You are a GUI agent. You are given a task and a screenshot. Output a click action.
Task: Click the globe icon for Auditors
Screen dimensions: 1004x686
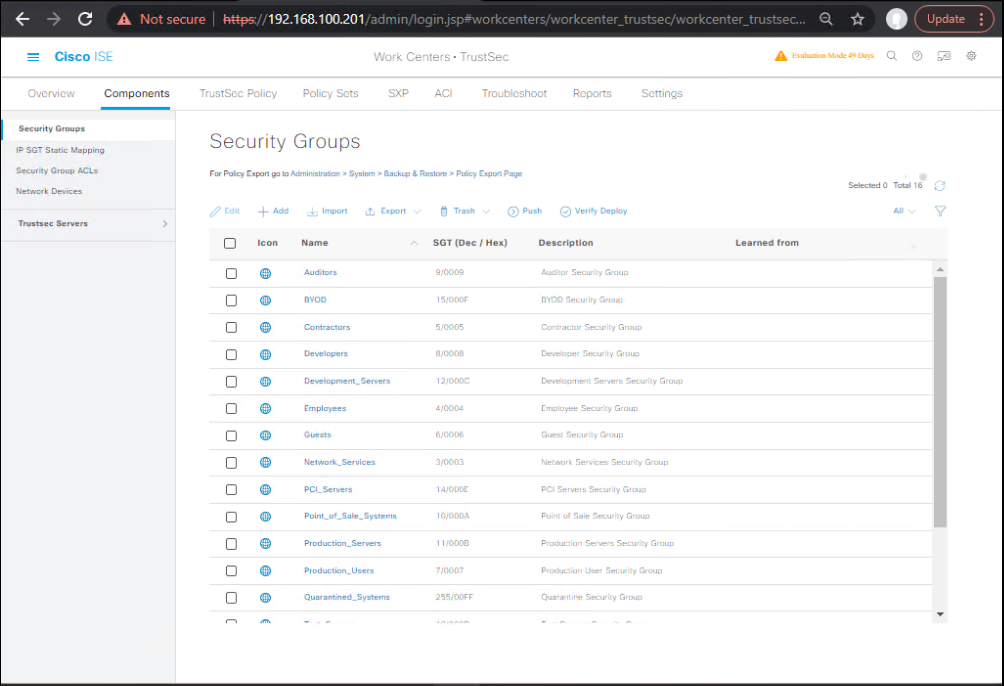tap(265, 274)
